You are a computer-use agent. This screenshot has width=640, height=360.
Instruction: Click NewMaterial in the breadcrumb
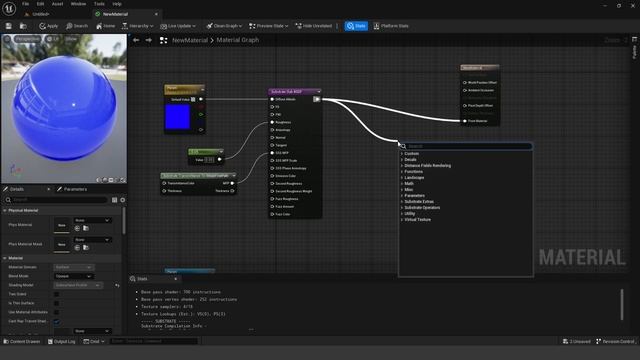coord(190,40)
